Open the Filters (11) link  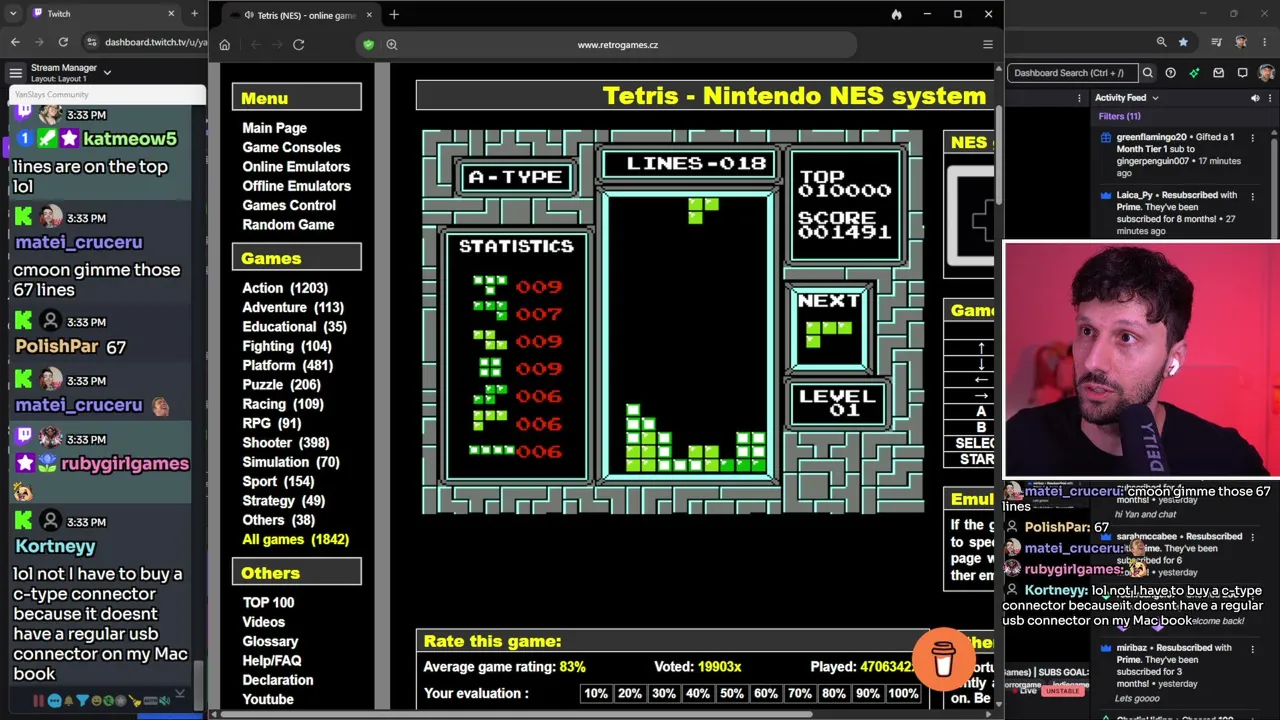1119,116
